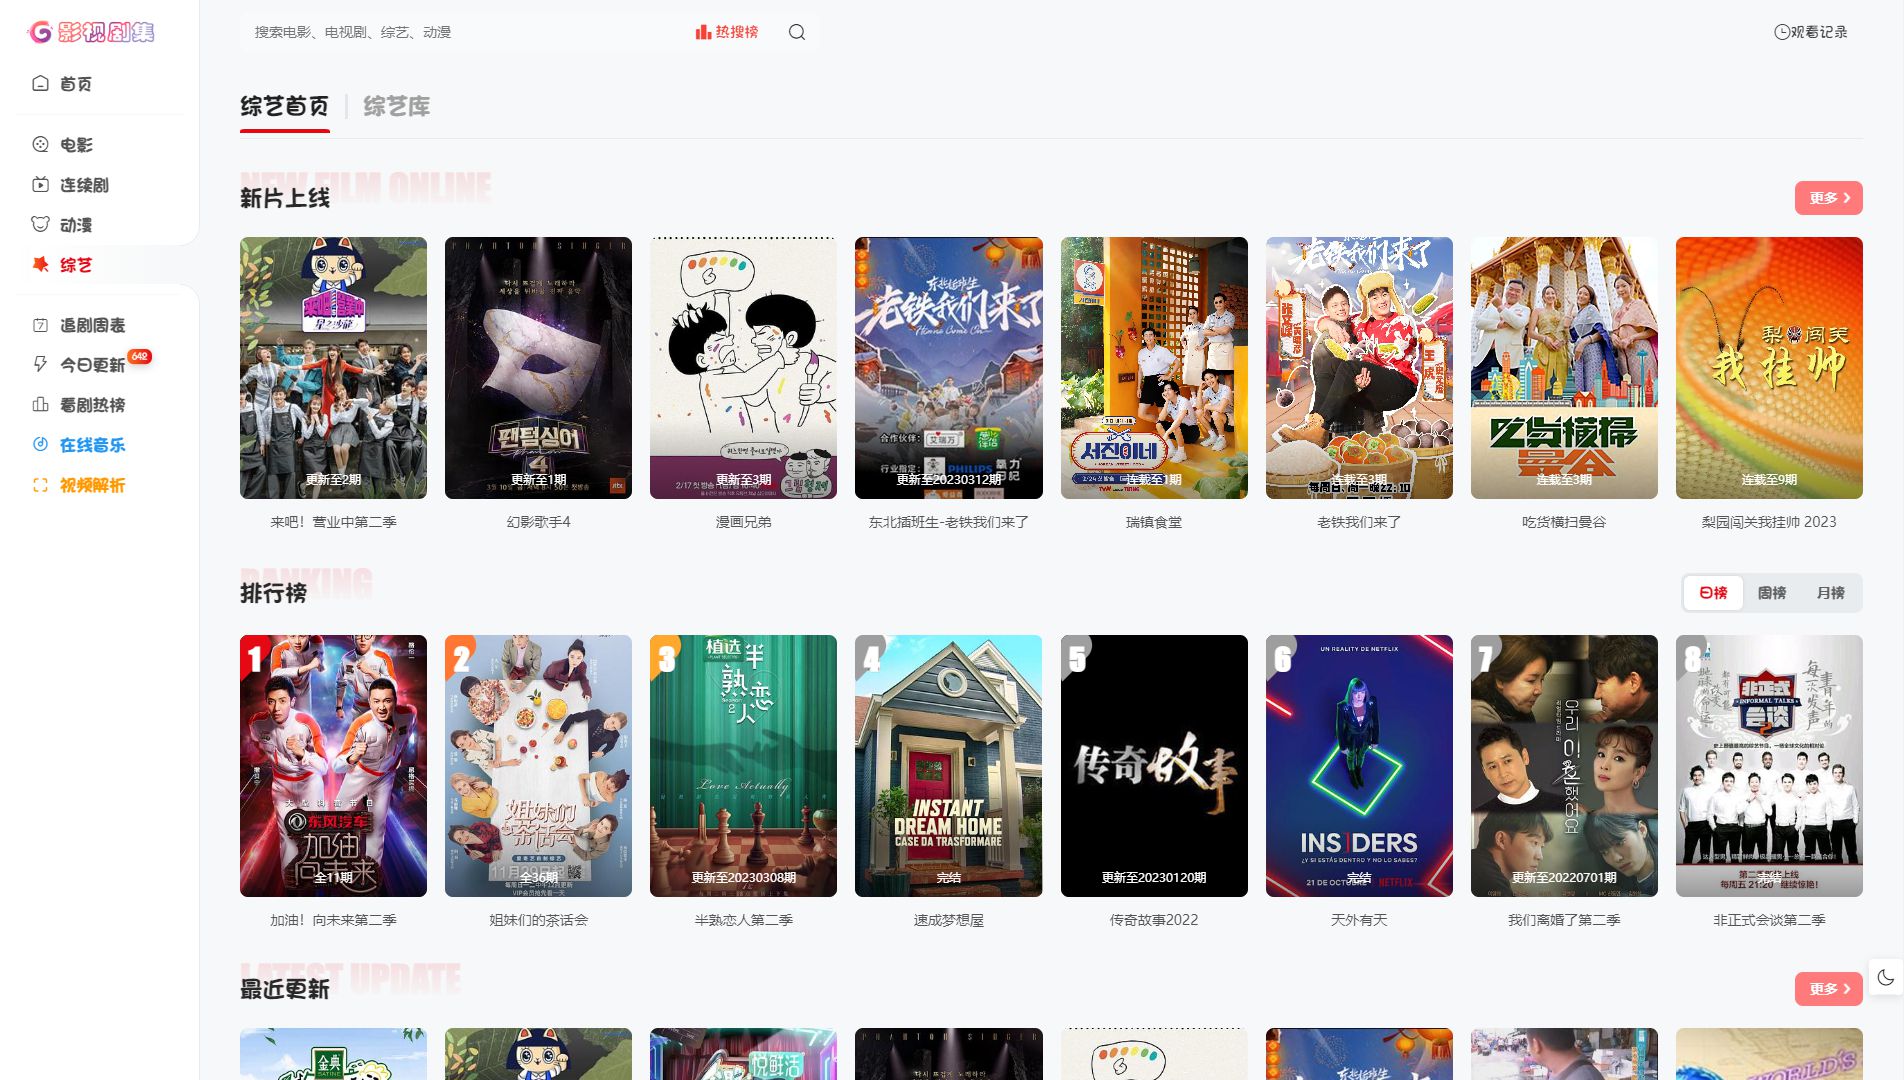Select 月榜 monthly ranking tab
1904x1080 pixels.
click(1831, 593)
